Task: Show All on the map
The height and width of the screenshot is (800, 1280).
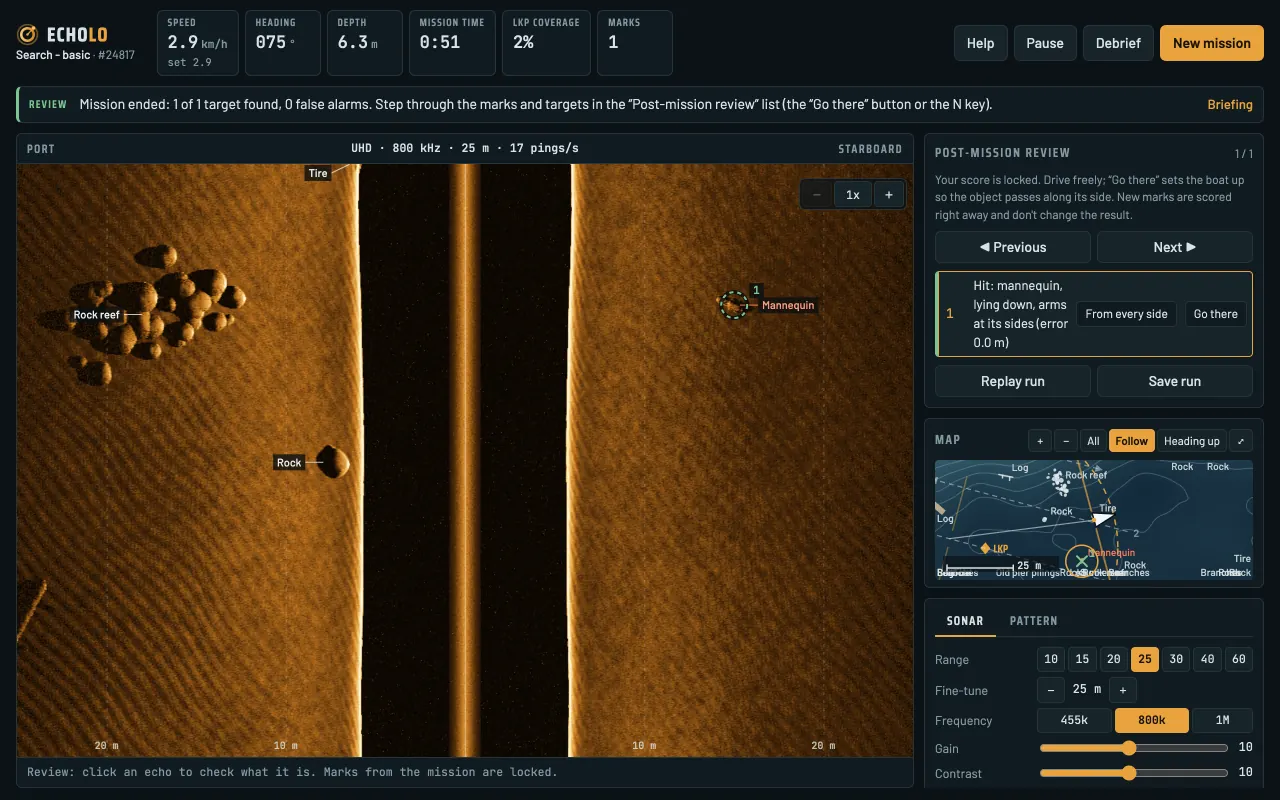Action: pos(1093,441)
